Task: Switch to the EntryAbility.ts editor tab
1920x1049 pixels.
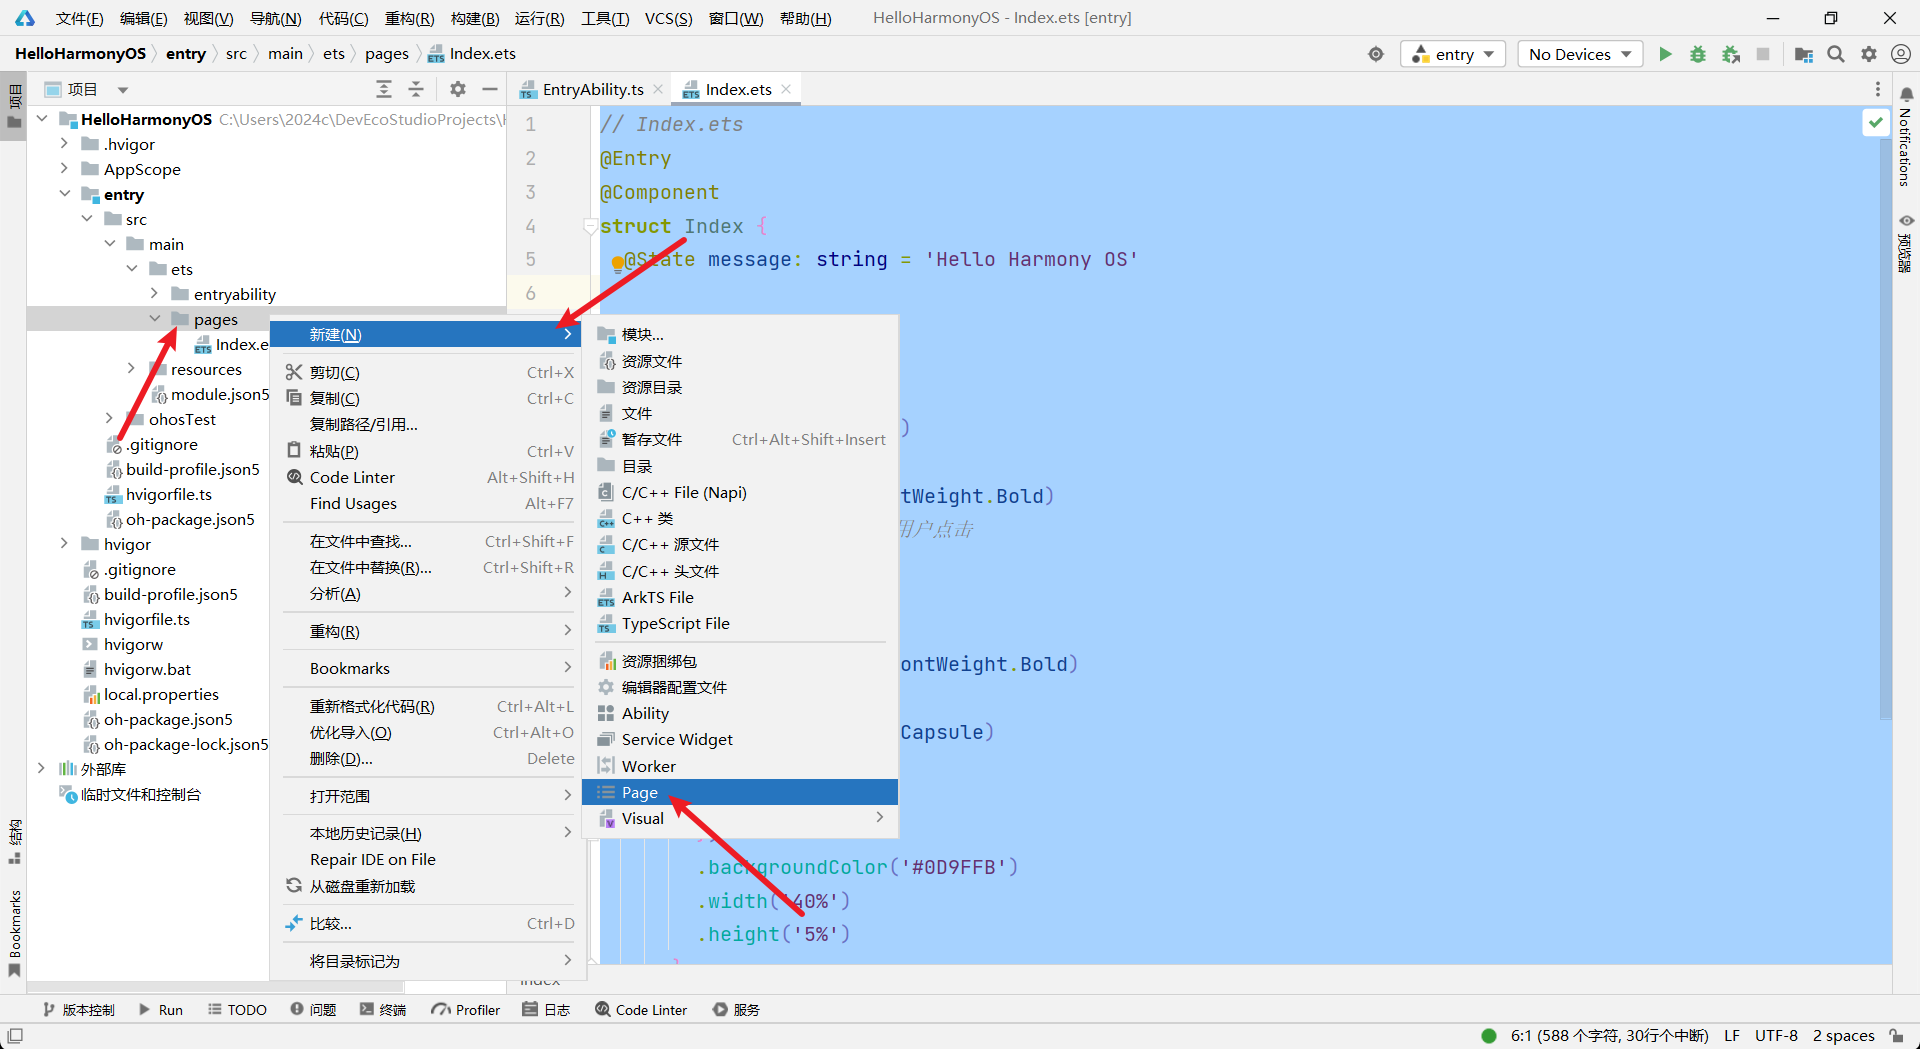Action: click(x=592, y=89)
